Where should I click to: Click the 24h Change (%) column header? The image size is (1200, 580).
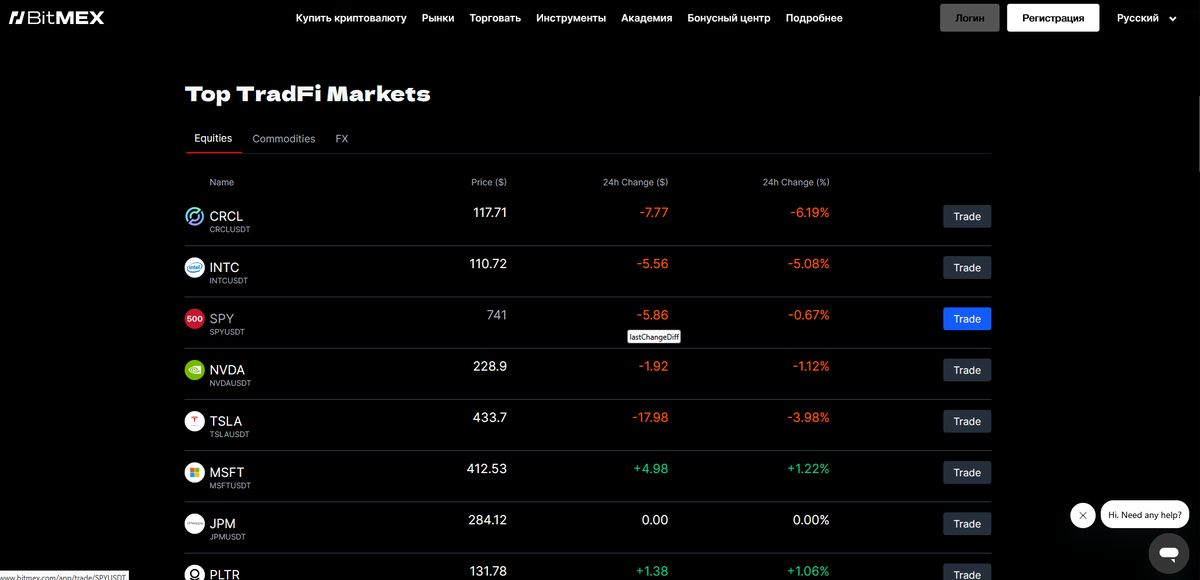click(796, 182)
